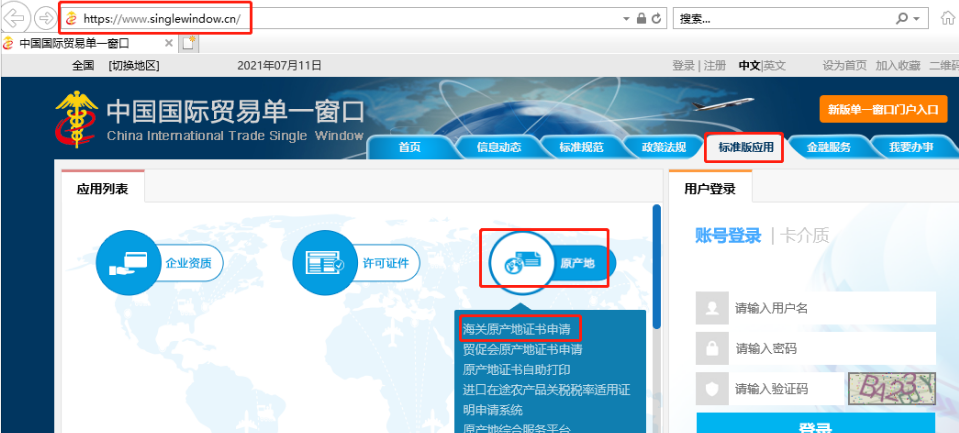Click the blue 登录 submit button
The height and width of the screenshot is (433, 959).
coord(816,423)
